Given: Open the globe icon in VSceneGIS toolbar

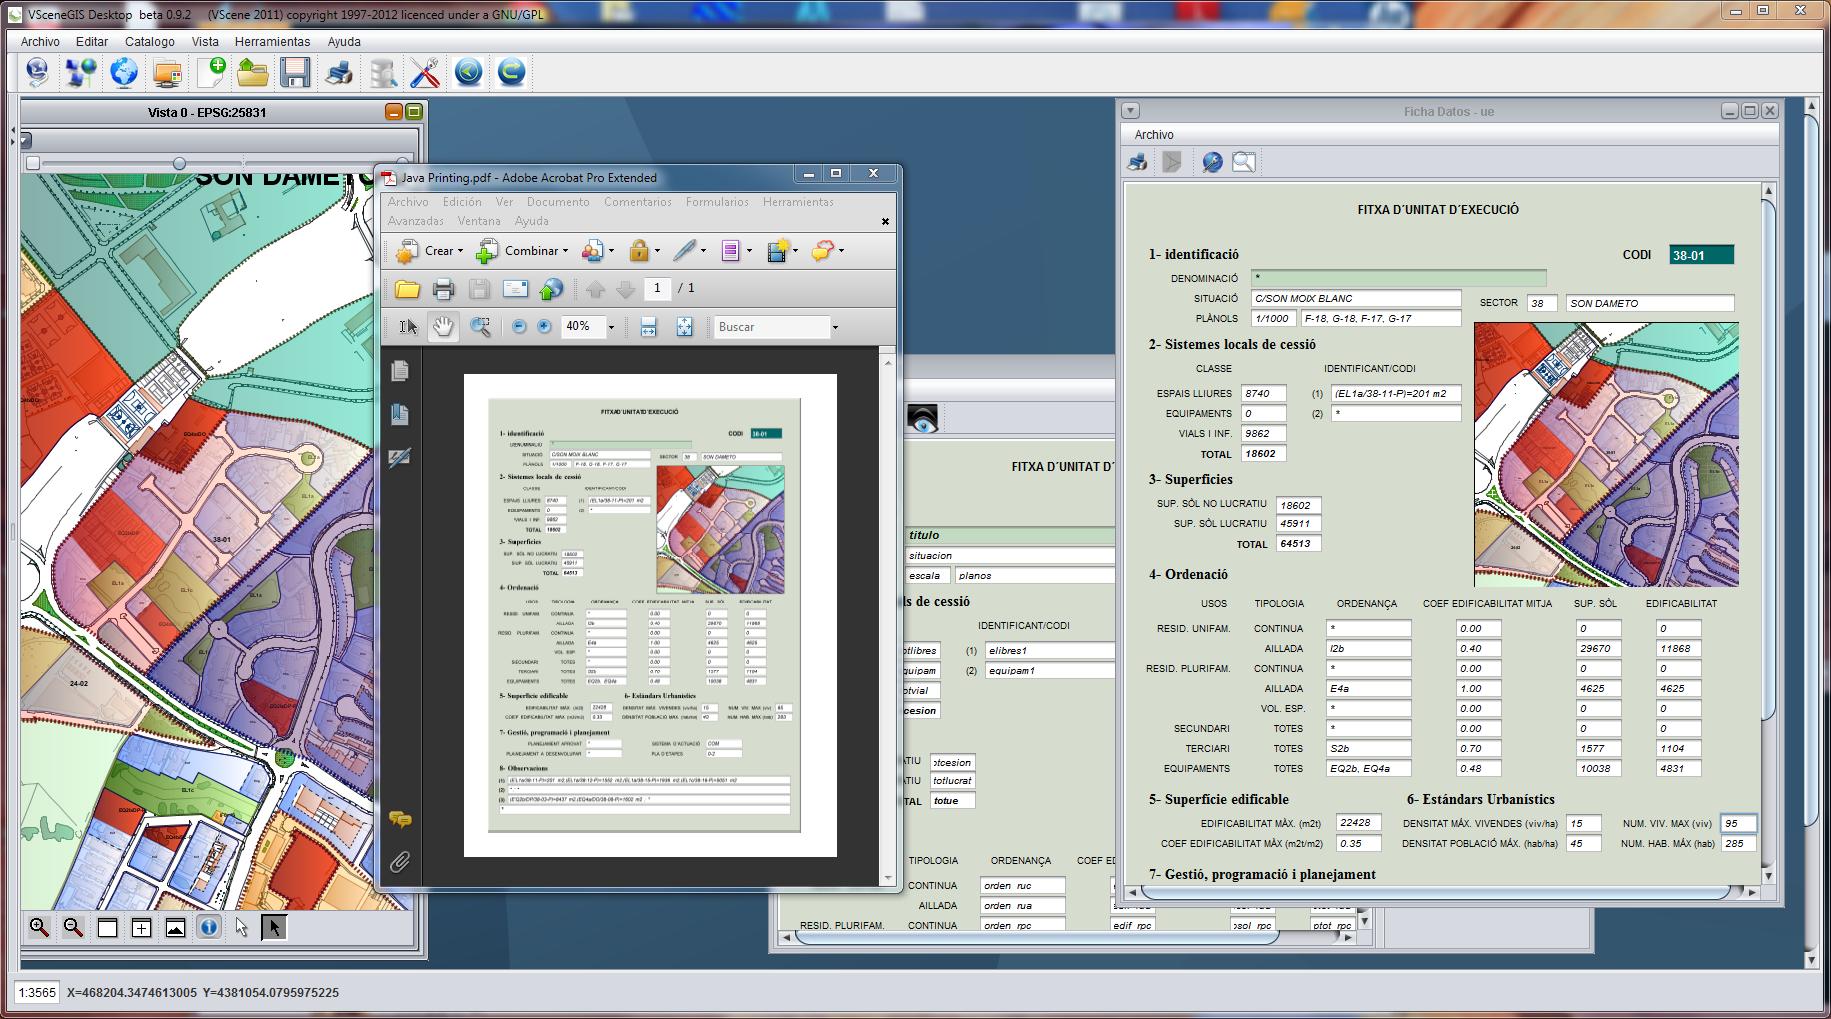Looking at the screenshot, I should click(x=124, y=72).
